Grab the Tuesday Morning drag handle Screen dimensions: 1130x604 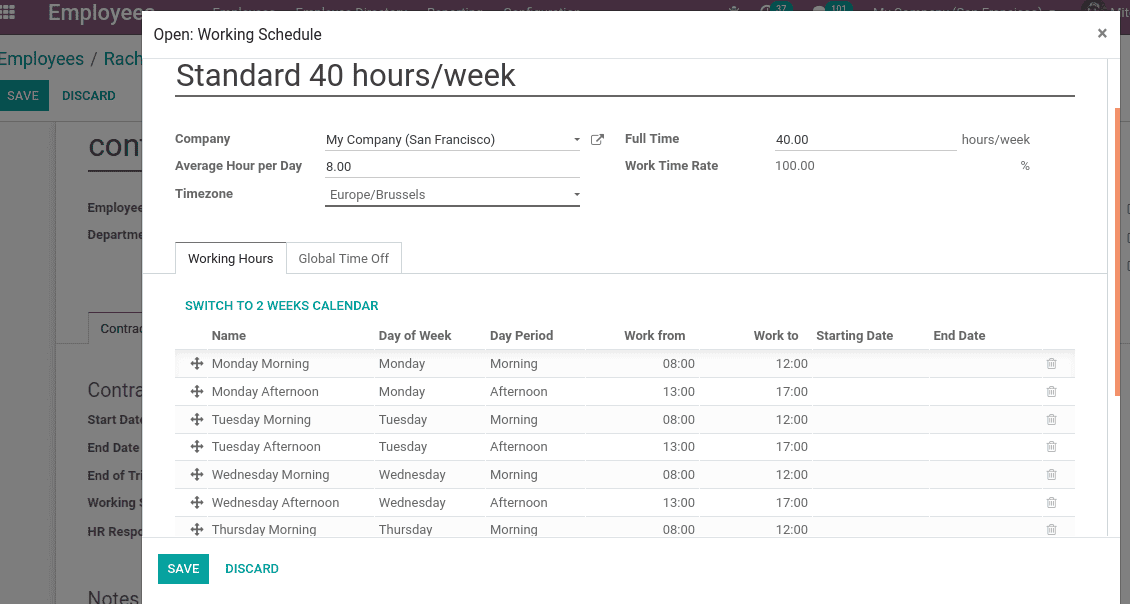(x=196, y=419)
